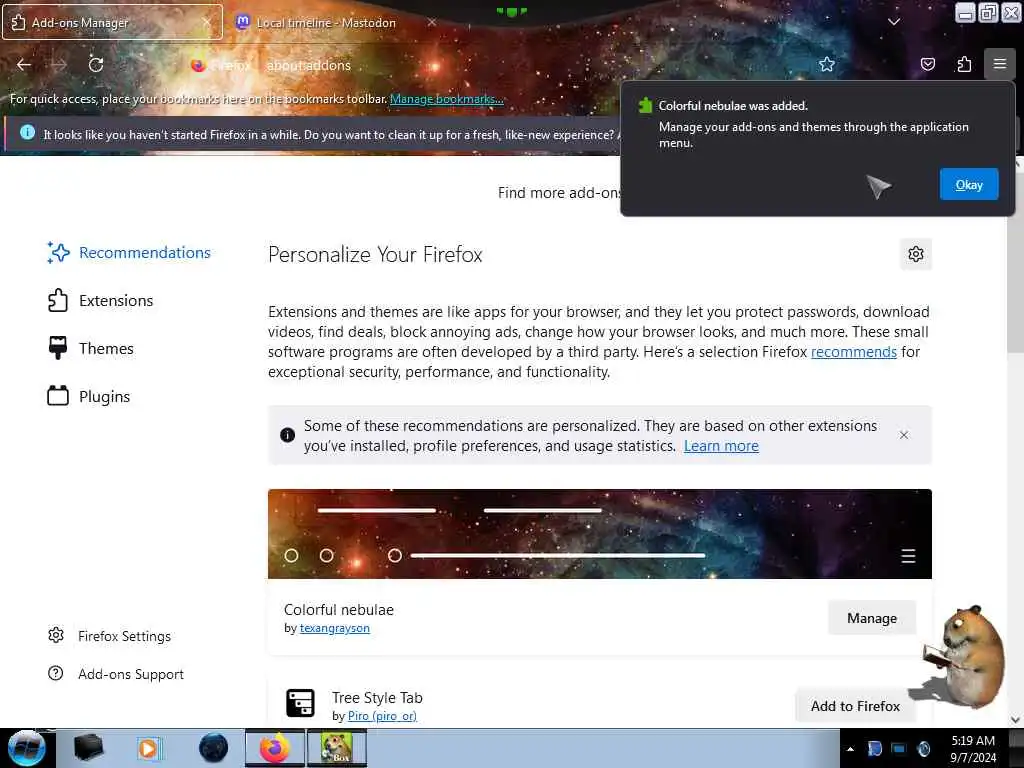Viewport: 1024px width, 768px height.
Task: Click the Colorful nebulae theme name
Action: (338, 609)
